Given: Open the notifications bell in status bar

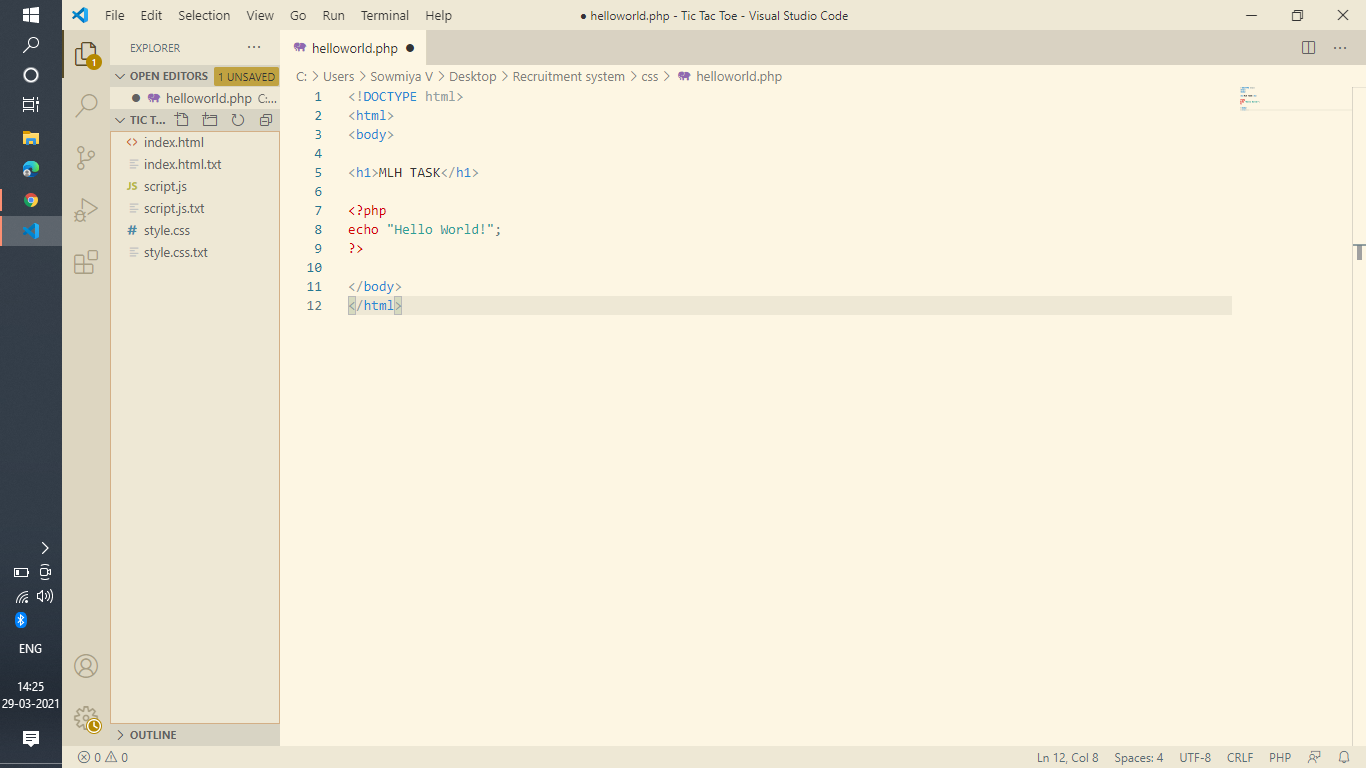Looking at the screenshot, I should tap(1344, 757).
